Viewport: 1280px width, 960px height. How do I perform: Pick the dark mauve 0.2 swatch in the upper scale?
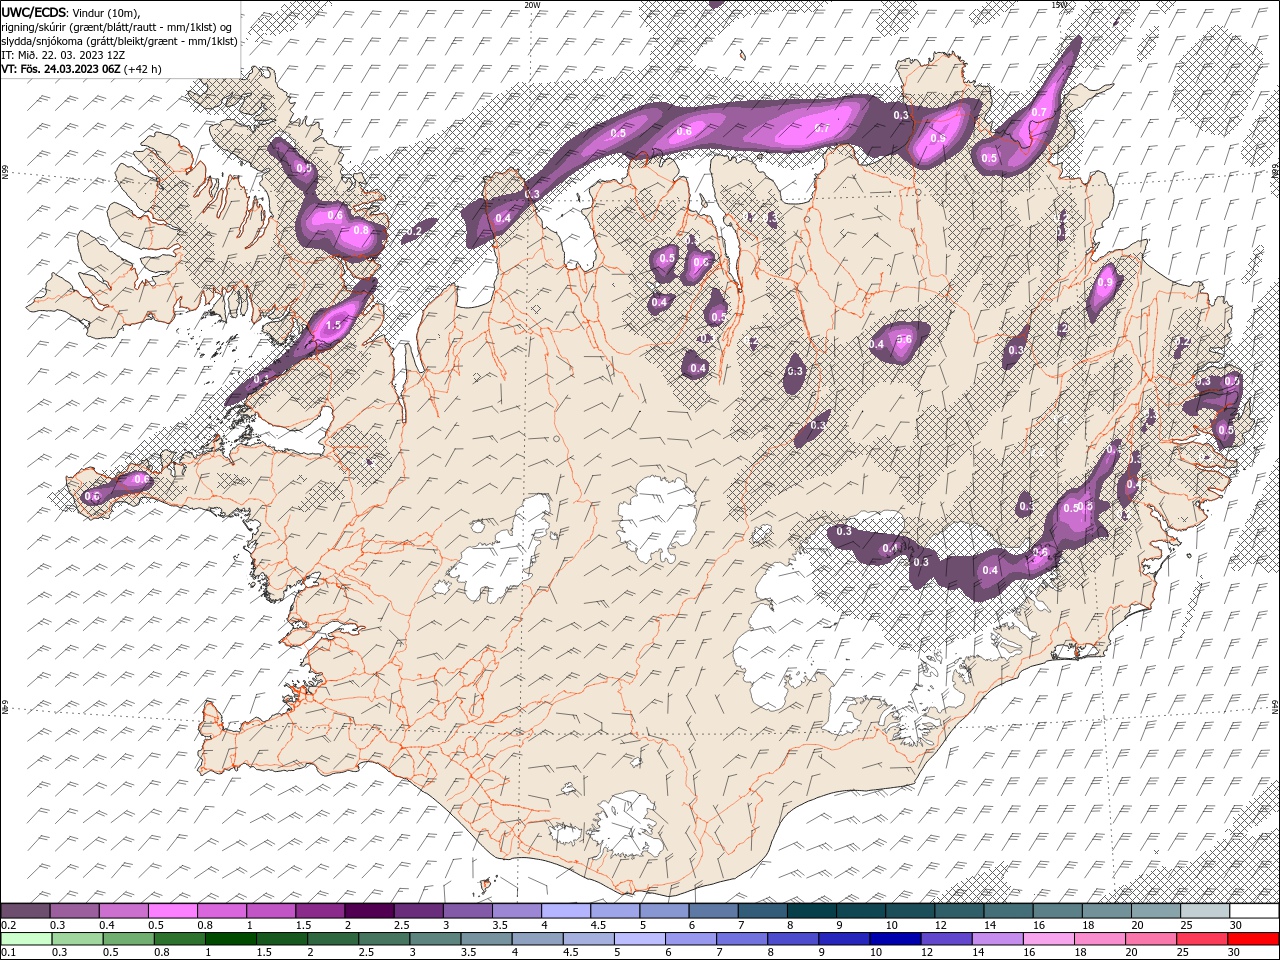point(25,911)
